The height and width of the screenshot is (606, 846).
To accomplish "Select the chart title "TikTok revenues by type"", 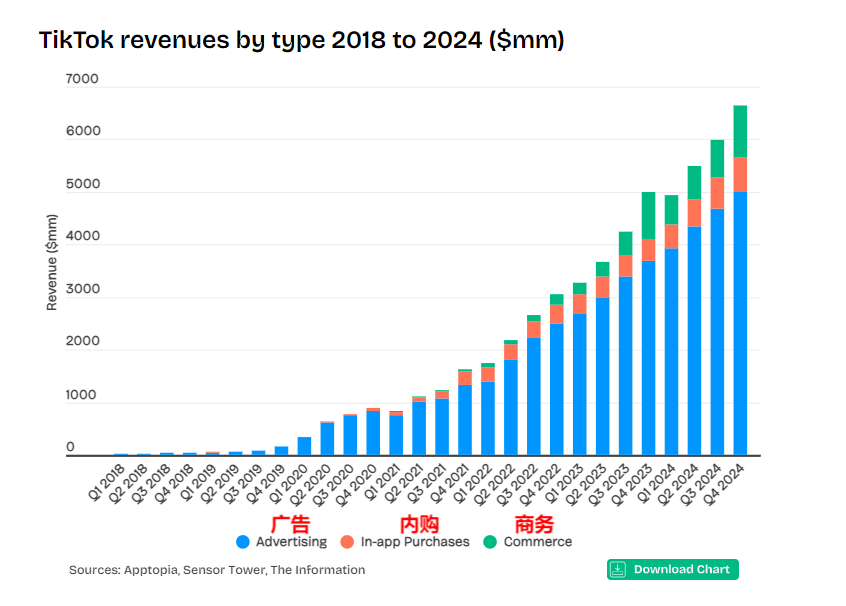I will point(182,40).
